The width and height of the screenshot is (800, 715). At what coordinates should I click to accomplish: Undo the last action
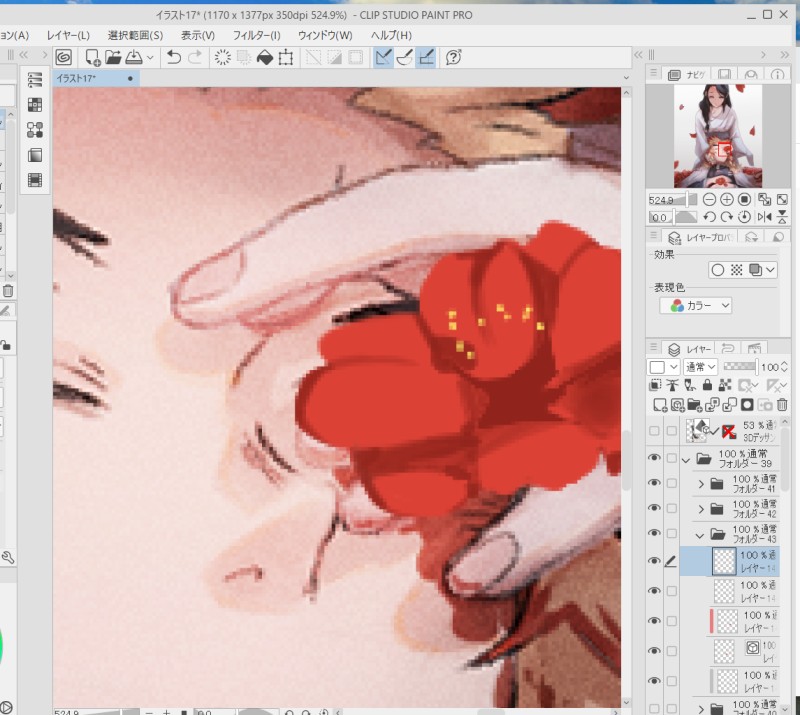click(x=173, y=57)
